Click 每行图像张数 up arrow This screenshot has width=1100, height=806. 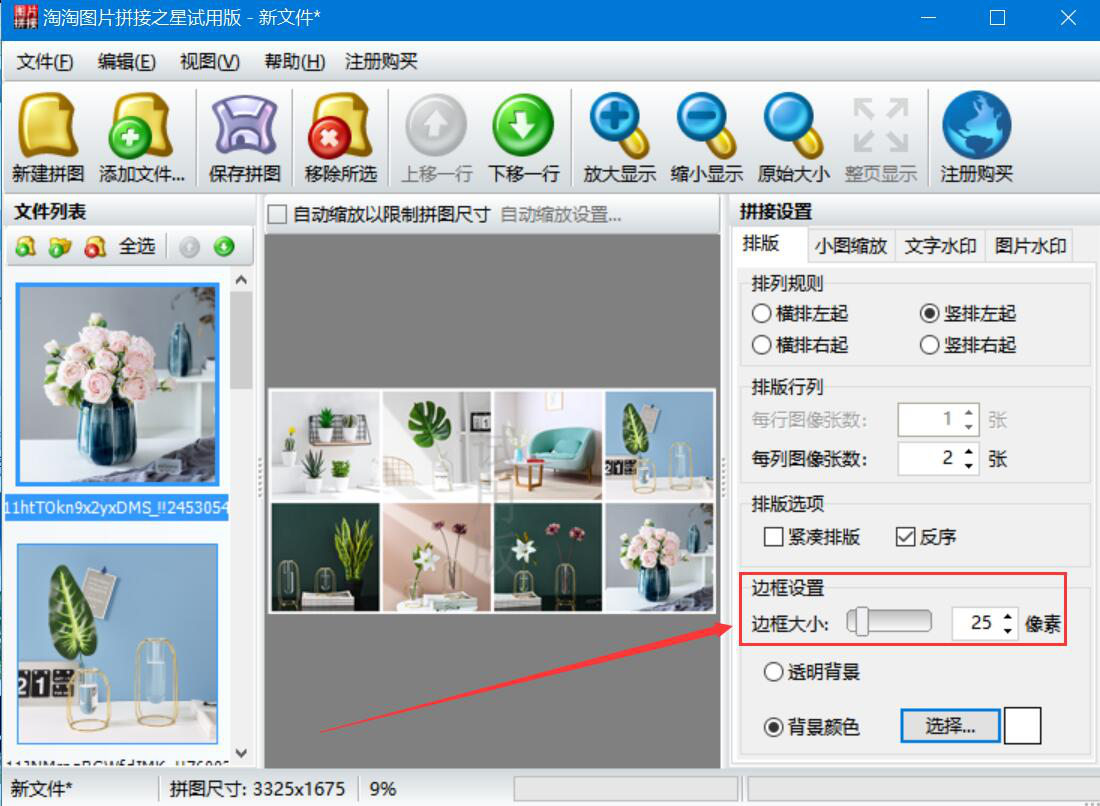pos(969,412)
